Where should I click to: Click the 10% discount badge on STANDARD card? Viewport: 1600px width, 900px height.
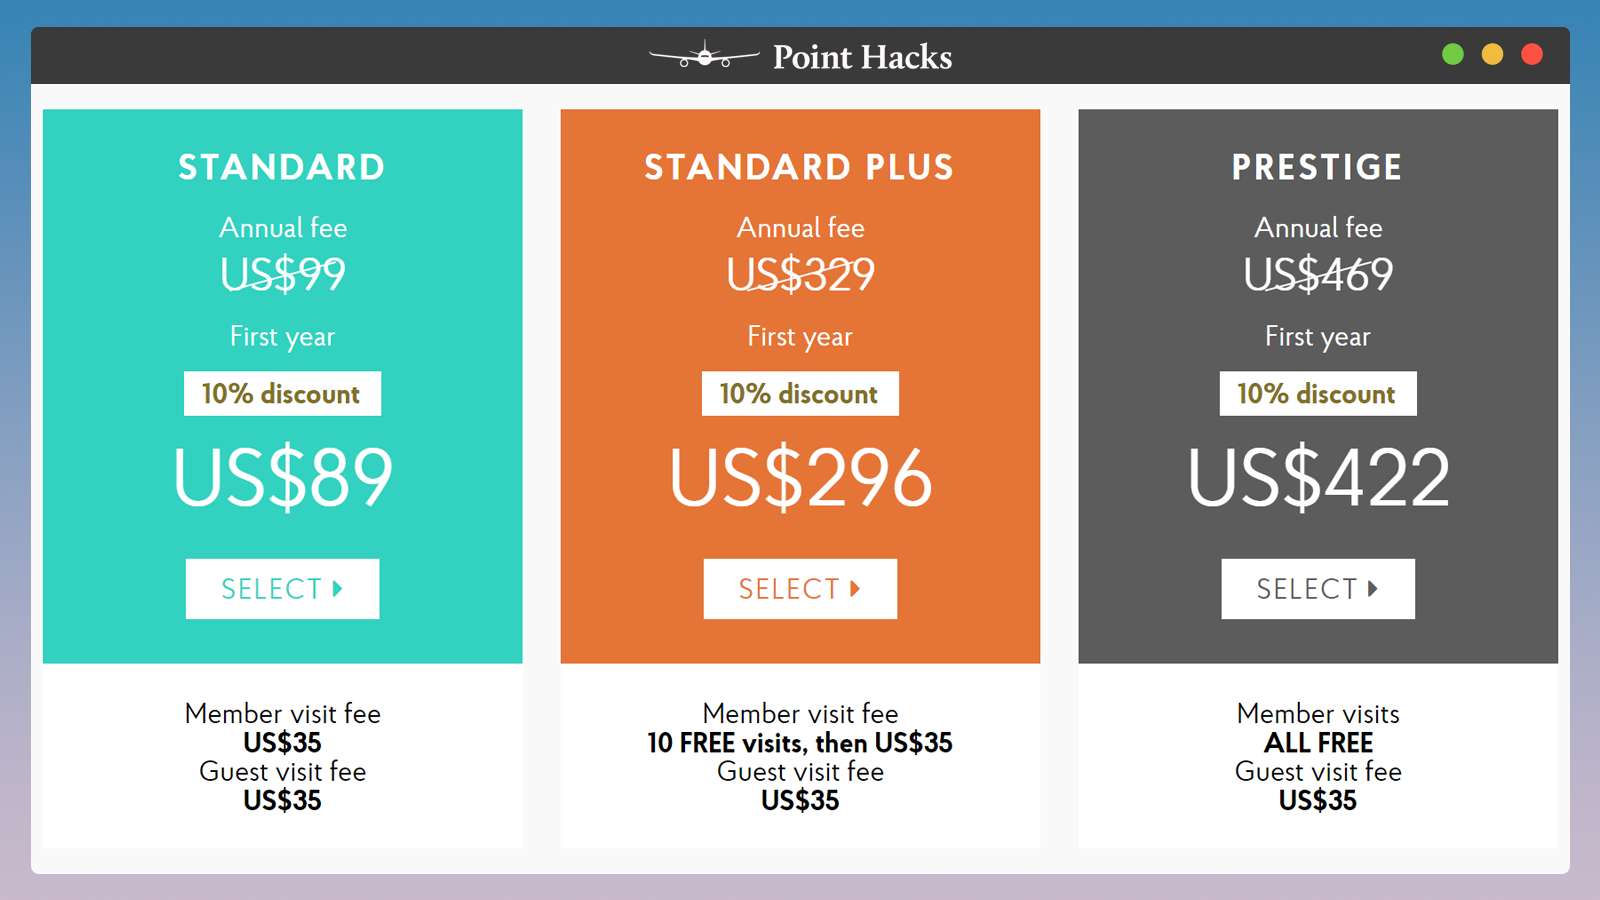(282, 393)
